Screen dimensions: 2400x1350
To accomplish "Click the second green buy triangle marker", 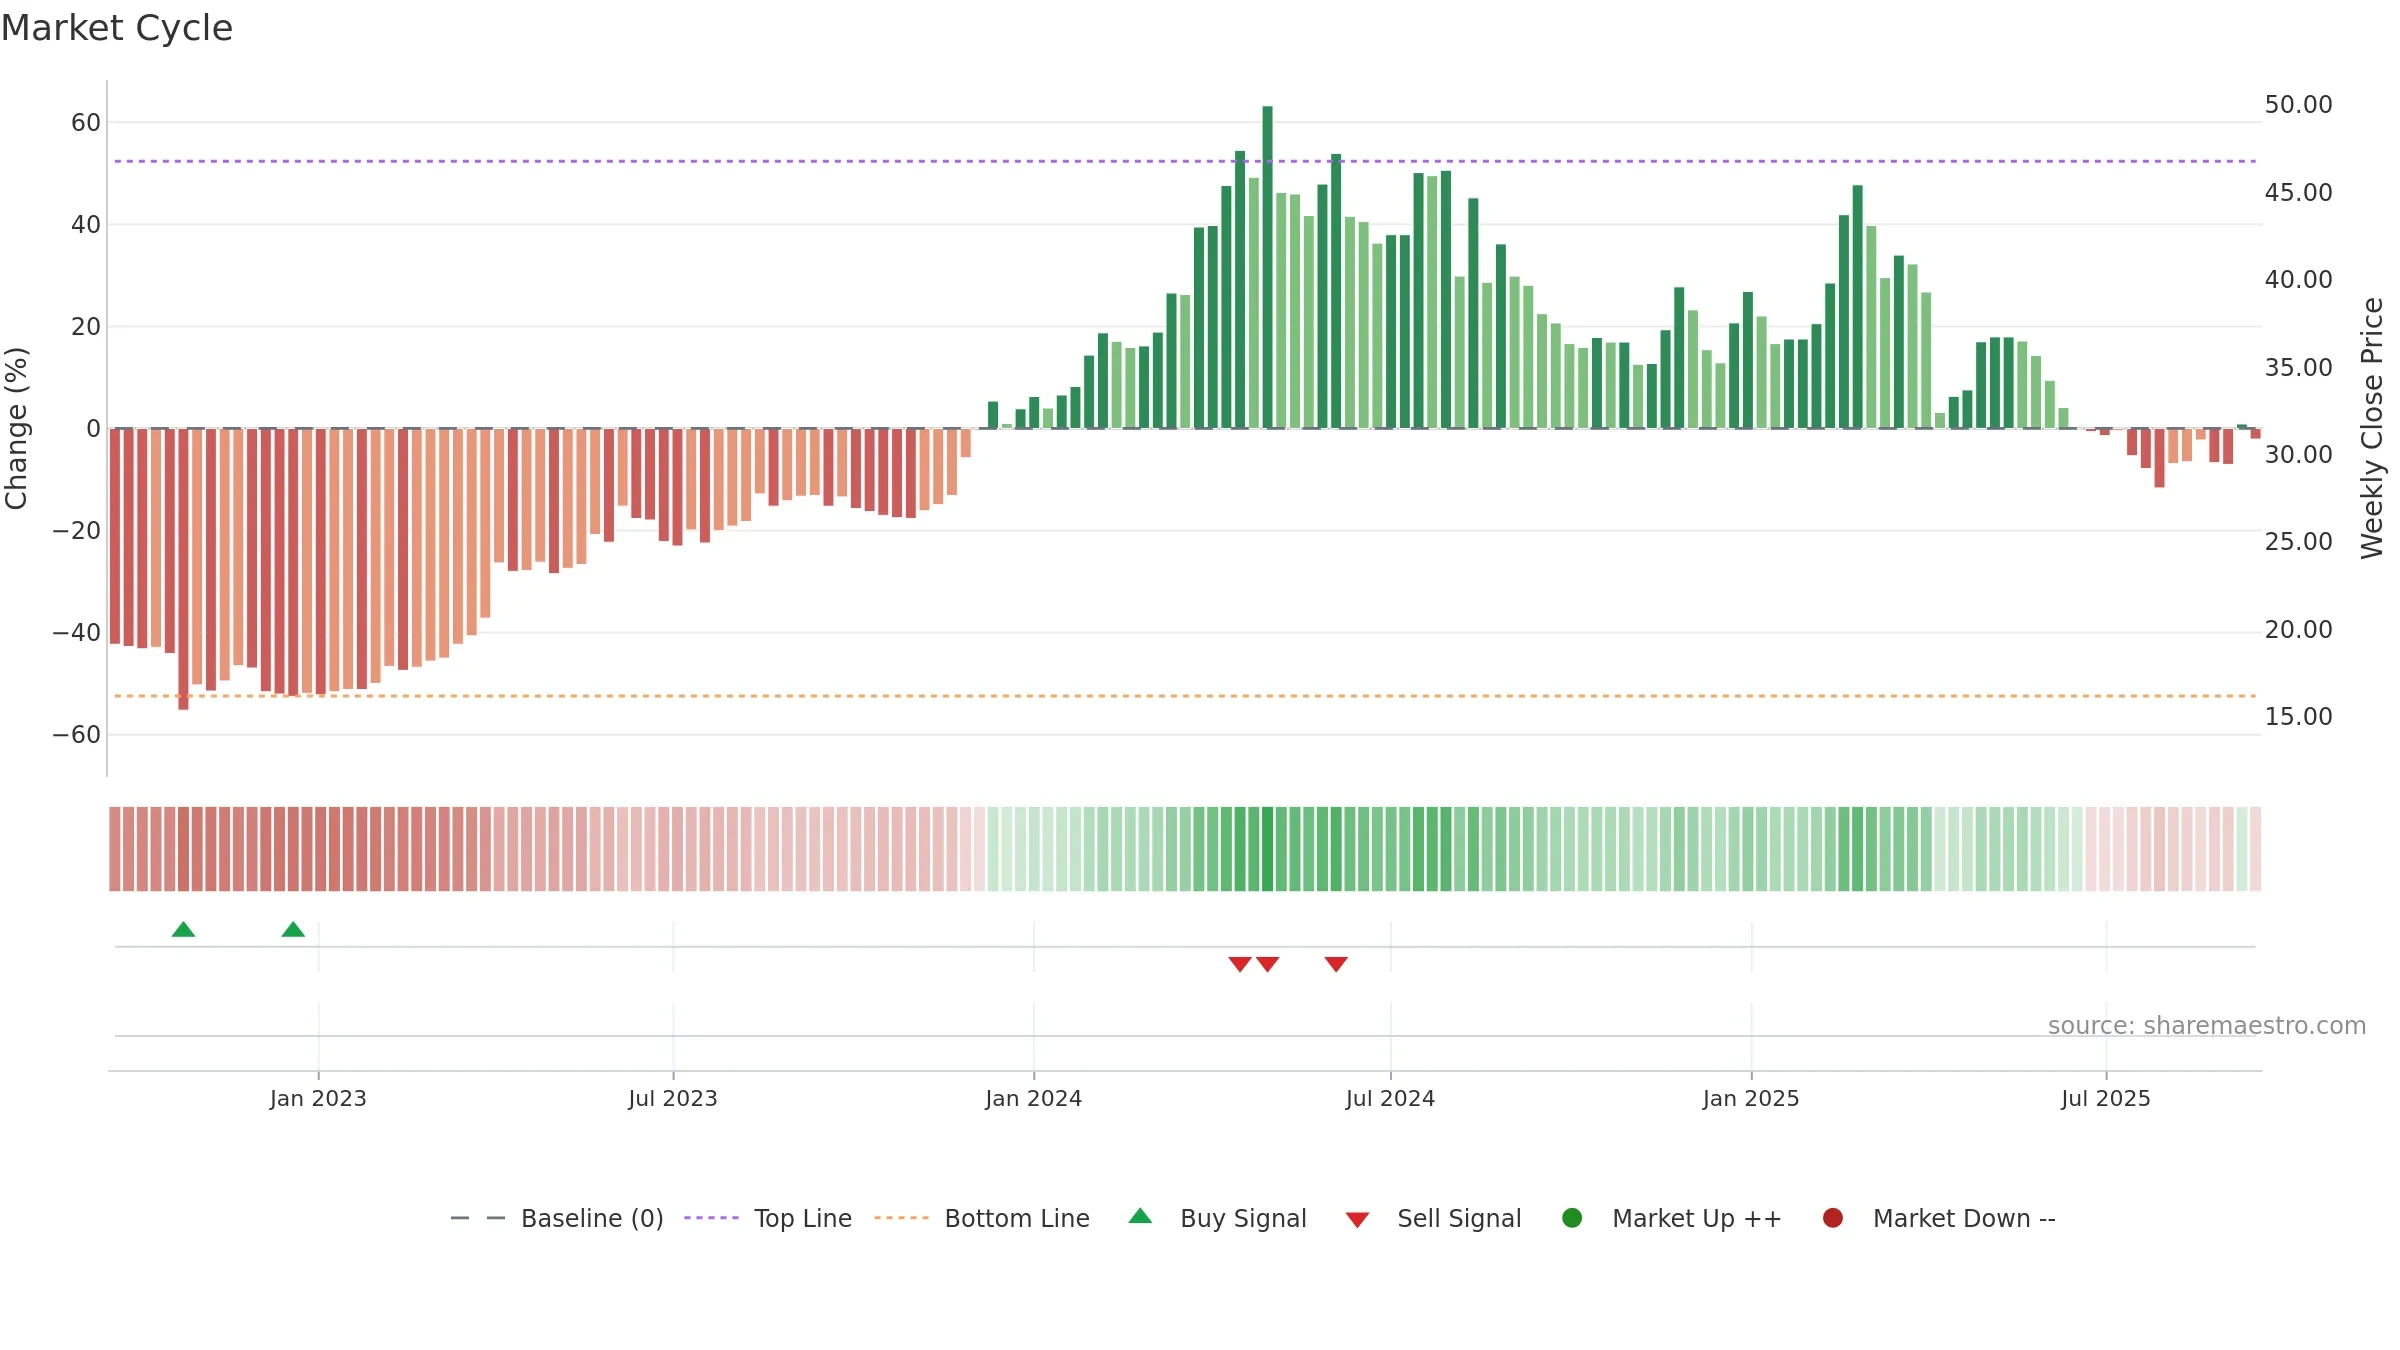I will (x=293, y=930).
